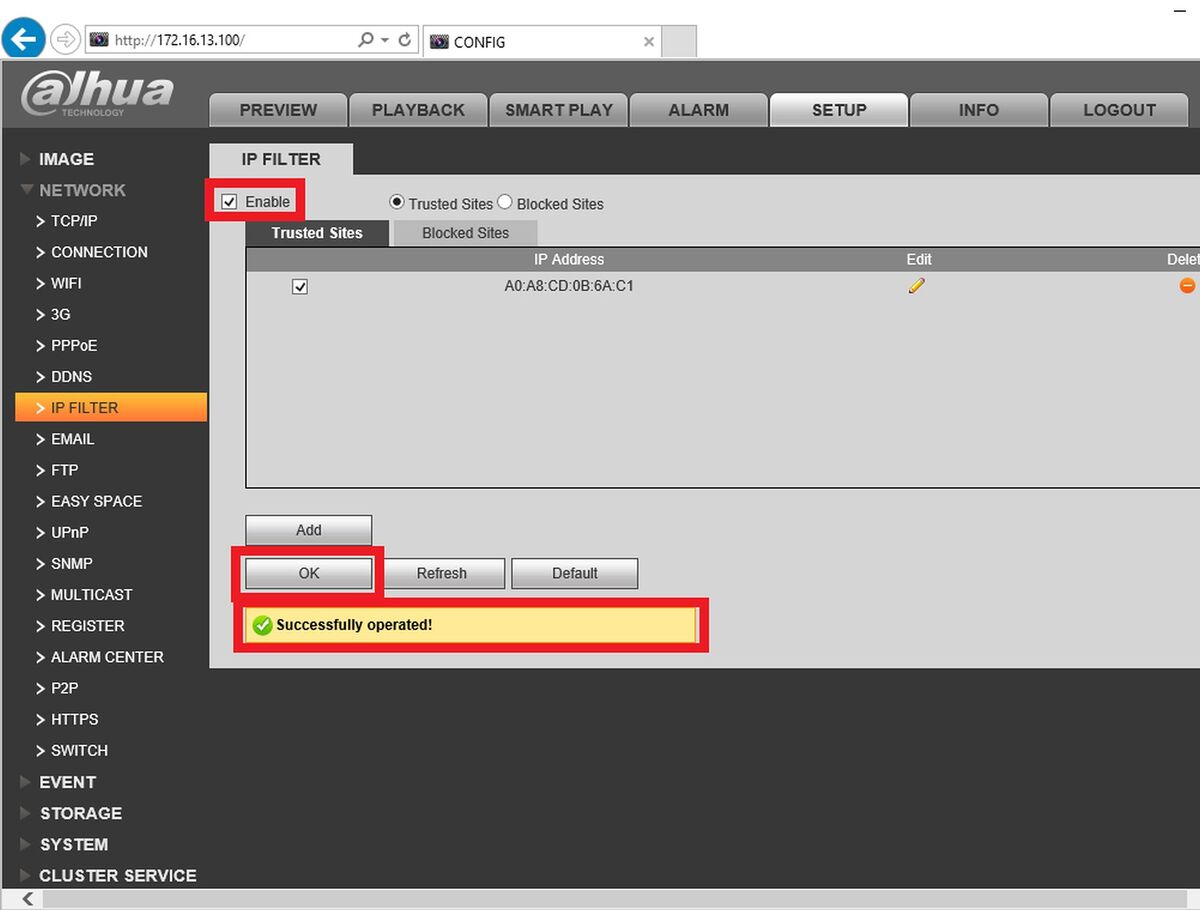Screen dimensions: 1200x910
Task: Click the Add button
Action: pos(309,530)
